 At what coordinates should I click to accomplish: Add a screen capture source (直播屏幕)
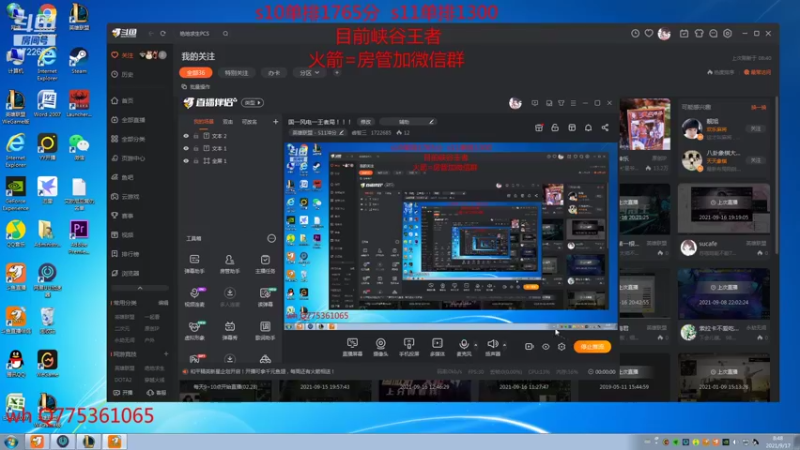click(x=352, y=346)
